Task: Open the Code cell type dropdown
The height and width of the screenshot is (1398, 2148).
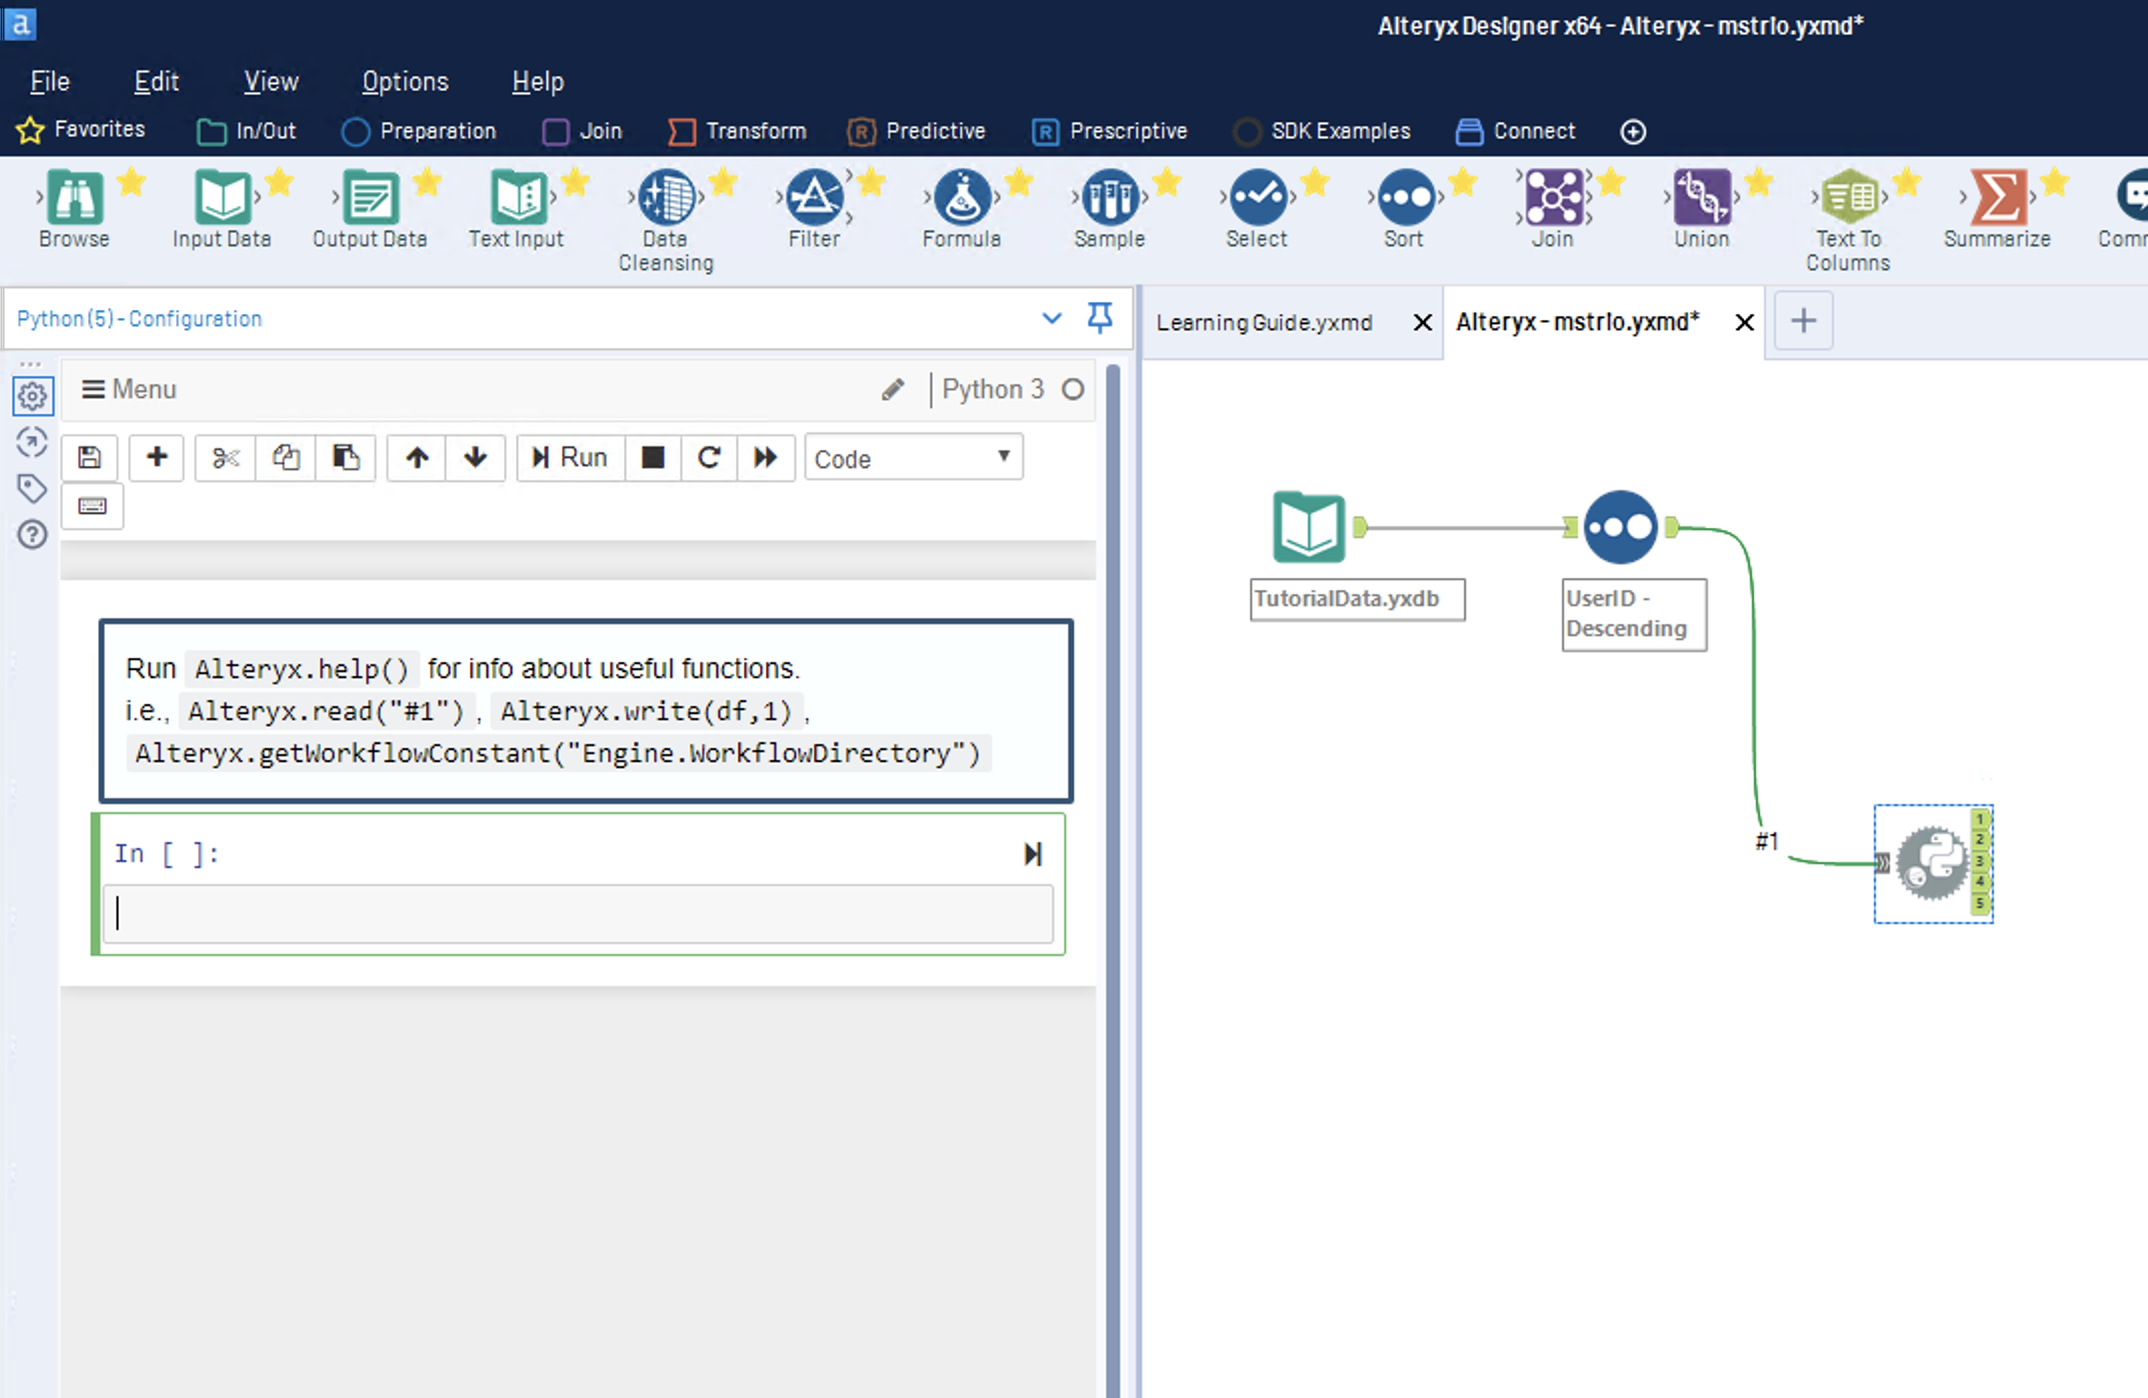Action: (912, 457)
